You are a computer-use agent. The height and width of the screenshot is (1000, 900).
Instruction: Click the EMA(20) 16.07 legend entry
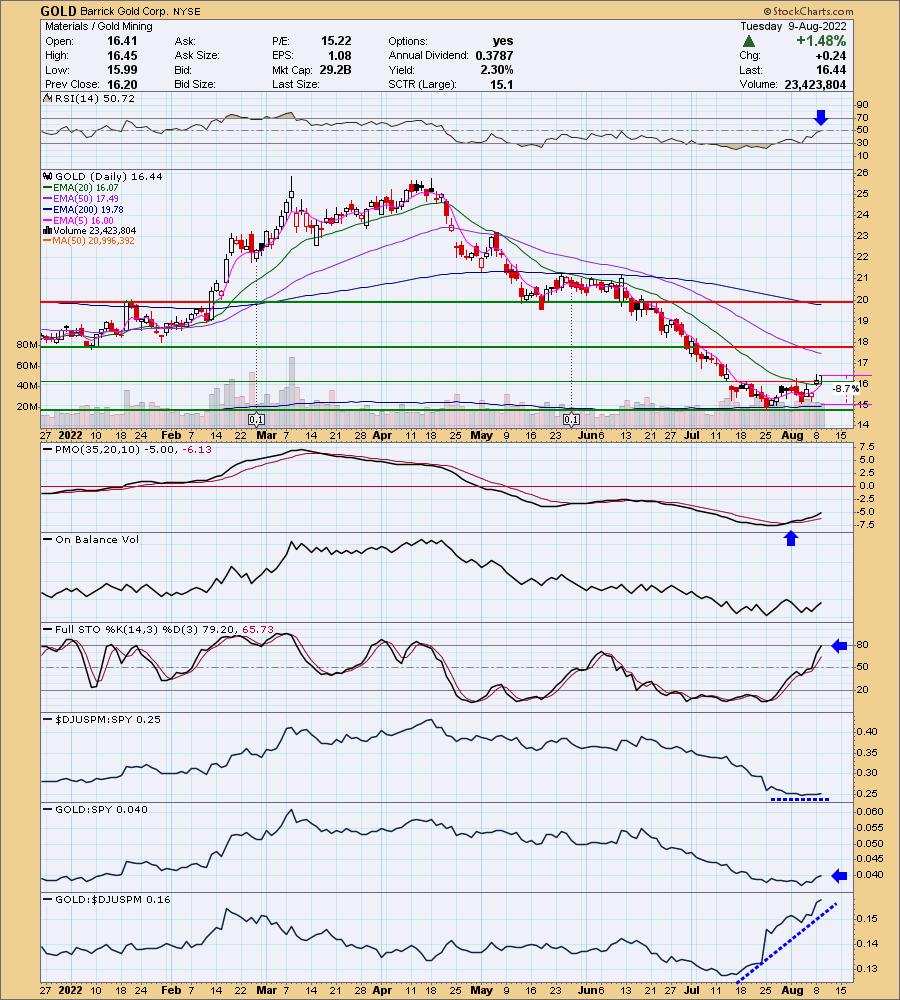[86, 188]
